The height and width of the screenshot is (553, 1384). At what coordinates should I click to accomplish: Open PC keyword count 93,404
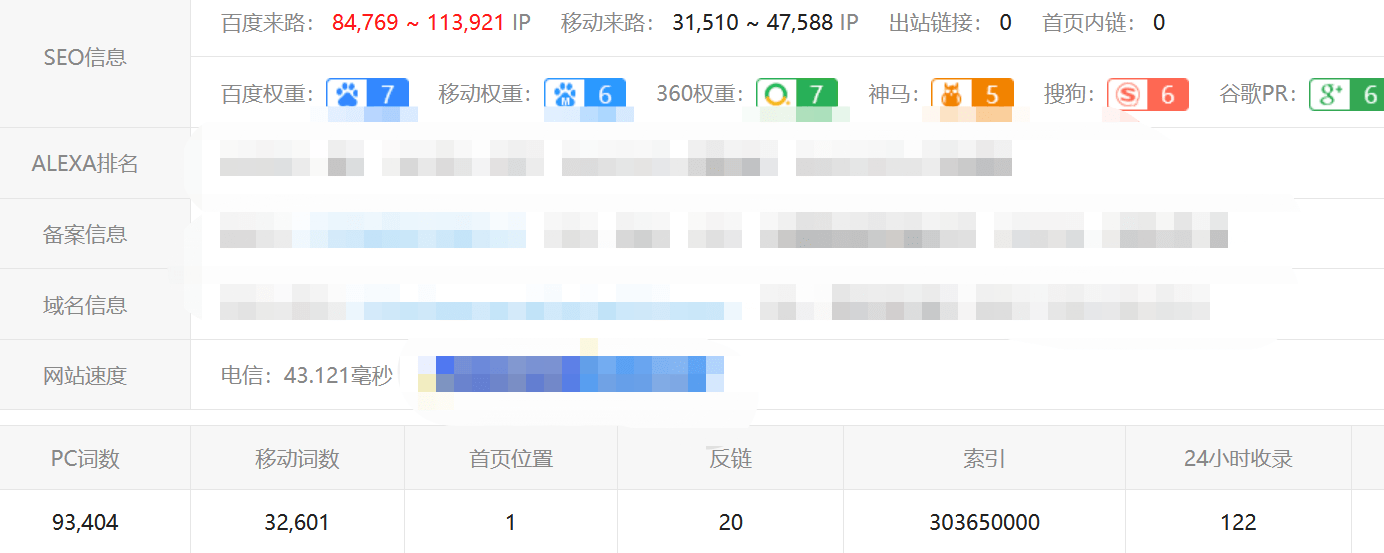pyautogui.click(x=85, y=522)
